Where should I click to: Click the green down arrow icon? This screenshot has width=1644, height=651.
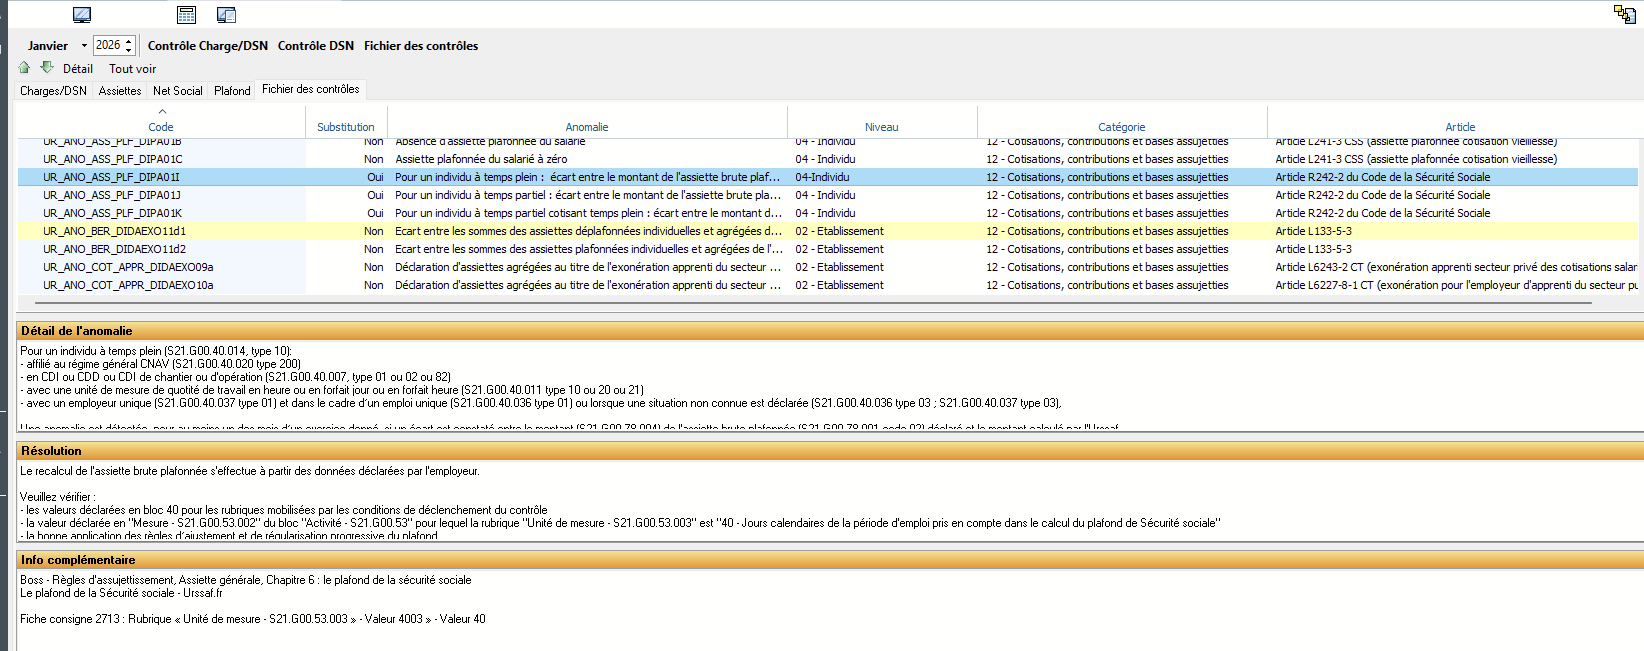[x=46, y=68]
